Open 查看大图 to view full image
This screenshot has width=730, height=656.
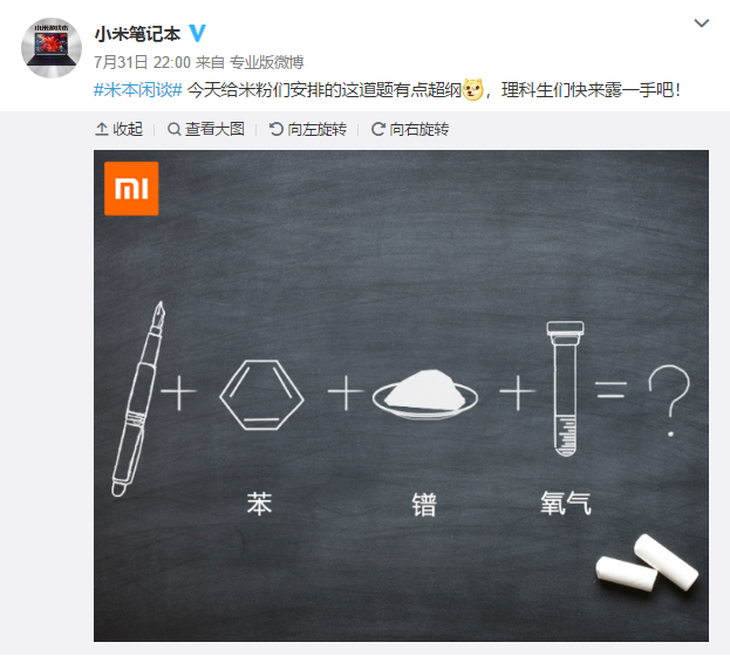pyautogui.click(x=206, y=129)
